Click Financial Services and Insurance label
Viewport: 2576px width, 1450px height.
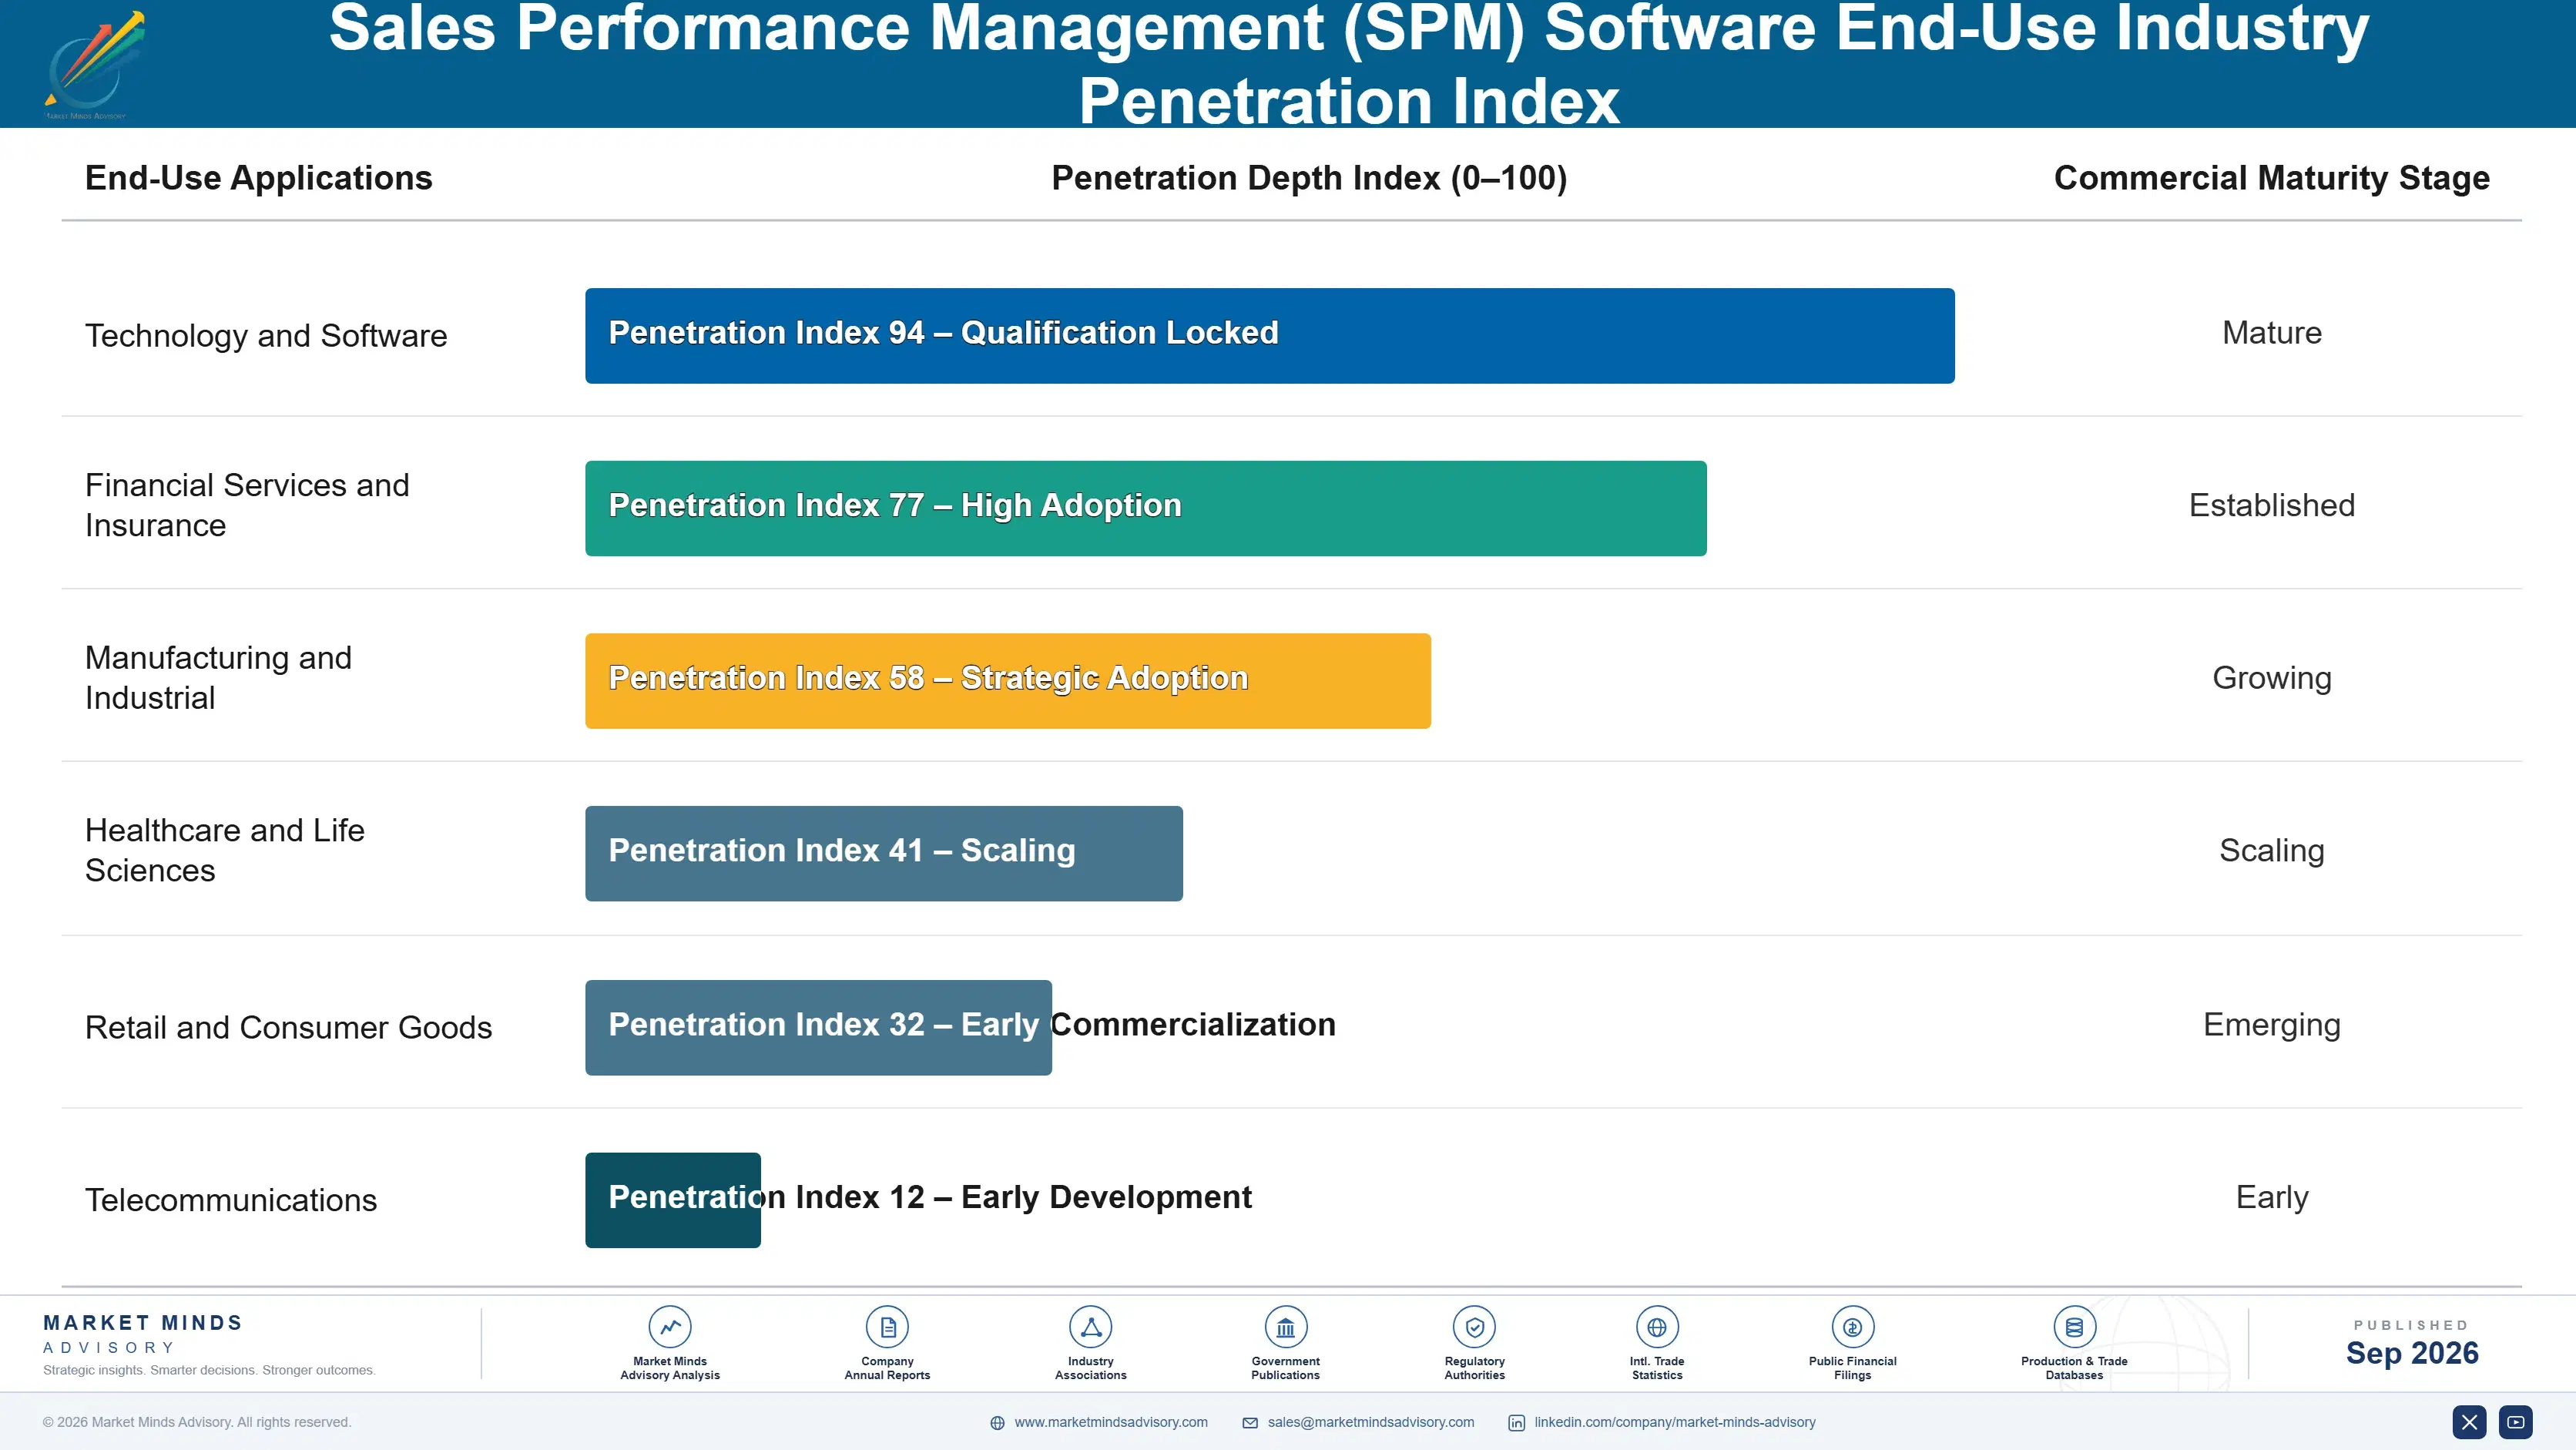coord(247,505)
